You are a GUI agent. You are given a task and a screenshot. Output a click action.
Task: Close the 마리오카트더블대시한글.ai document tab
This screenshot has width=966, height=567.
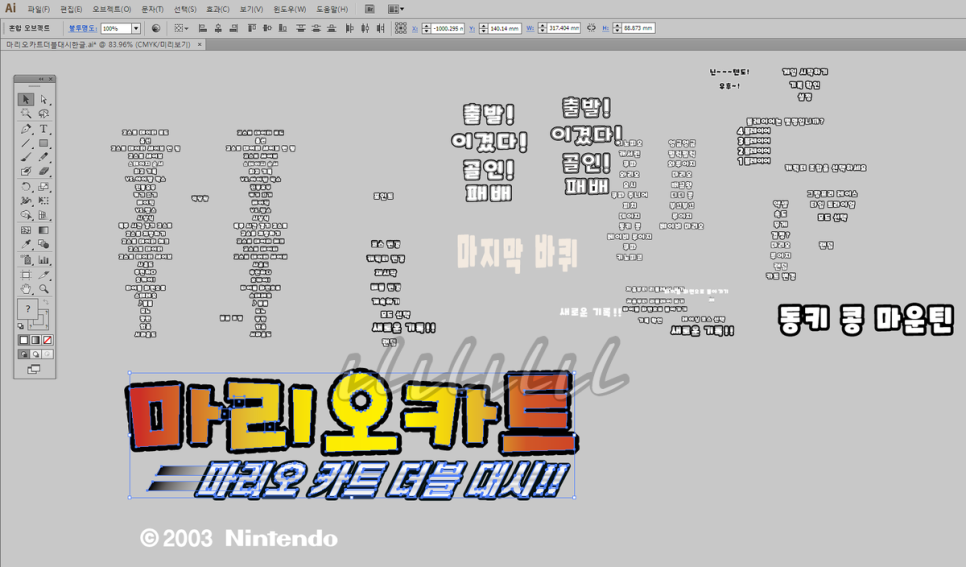click(200, 44)
